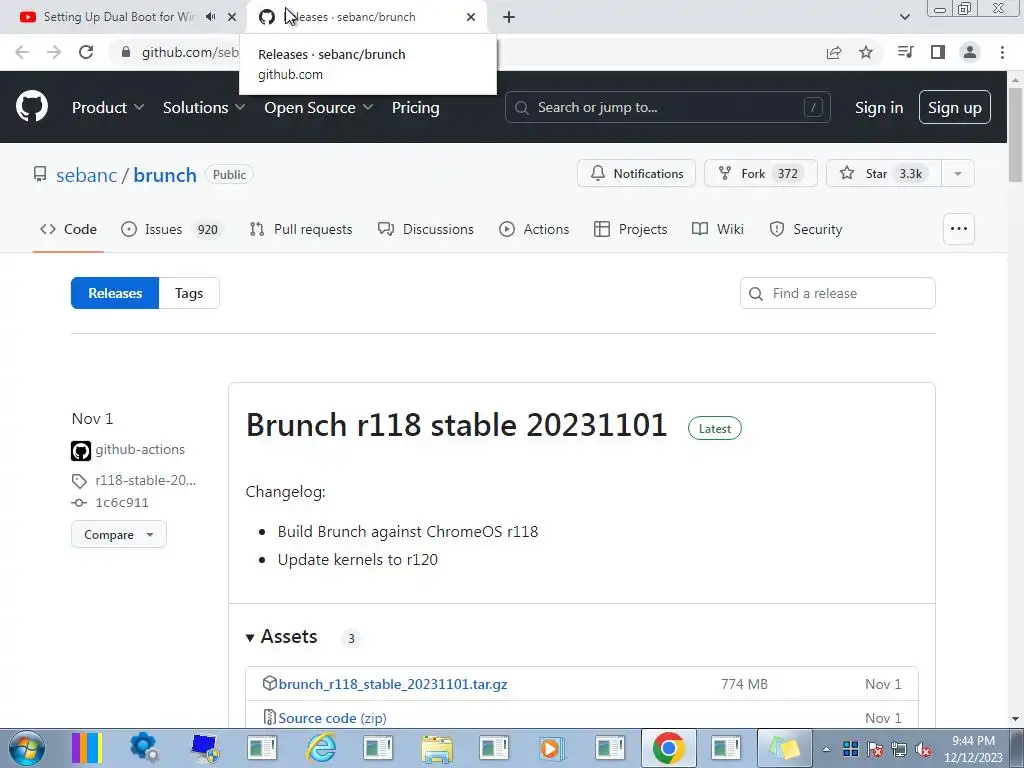Viewport: 1024px width, 768px height.
Task: Expand the Product menu
Action: point(108,108)
